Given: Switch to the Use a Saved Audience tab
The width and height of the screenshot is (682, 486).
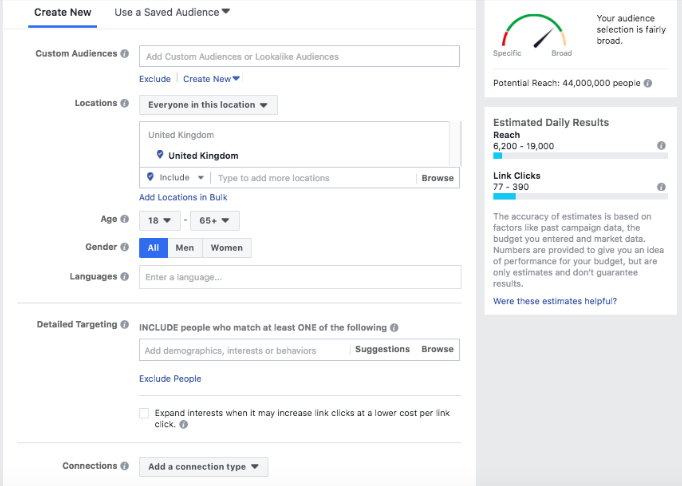Looking at the screenshot, I should click(172, 13).
